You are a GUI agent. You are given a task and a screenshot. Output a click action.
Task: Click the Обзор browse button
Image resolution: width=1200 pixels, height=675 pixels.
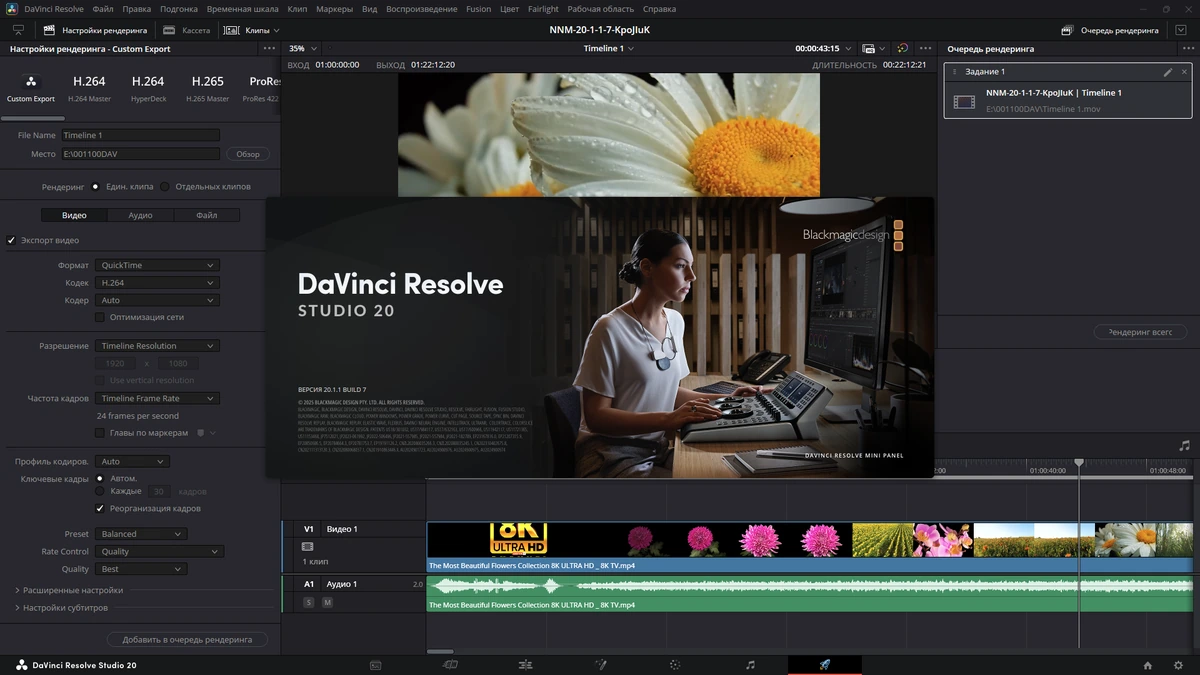[x=248, y=154]
